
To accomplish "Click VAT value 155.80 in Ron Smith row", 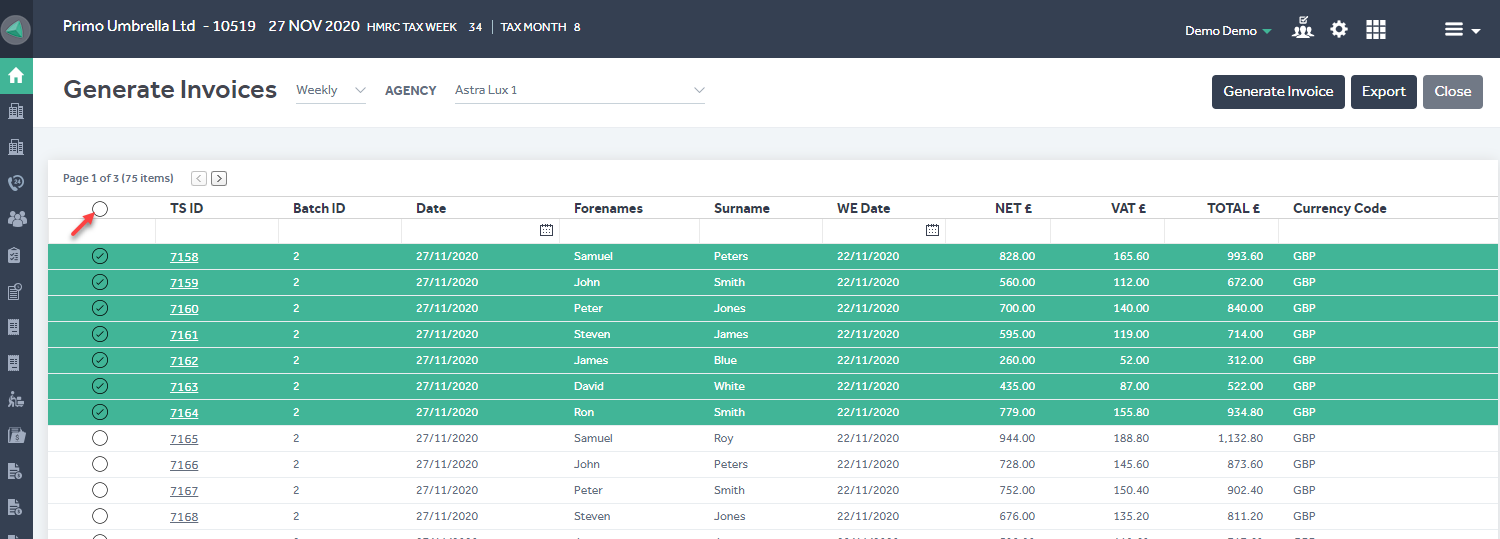I will pyautogui.click(x=1131, y=412).
